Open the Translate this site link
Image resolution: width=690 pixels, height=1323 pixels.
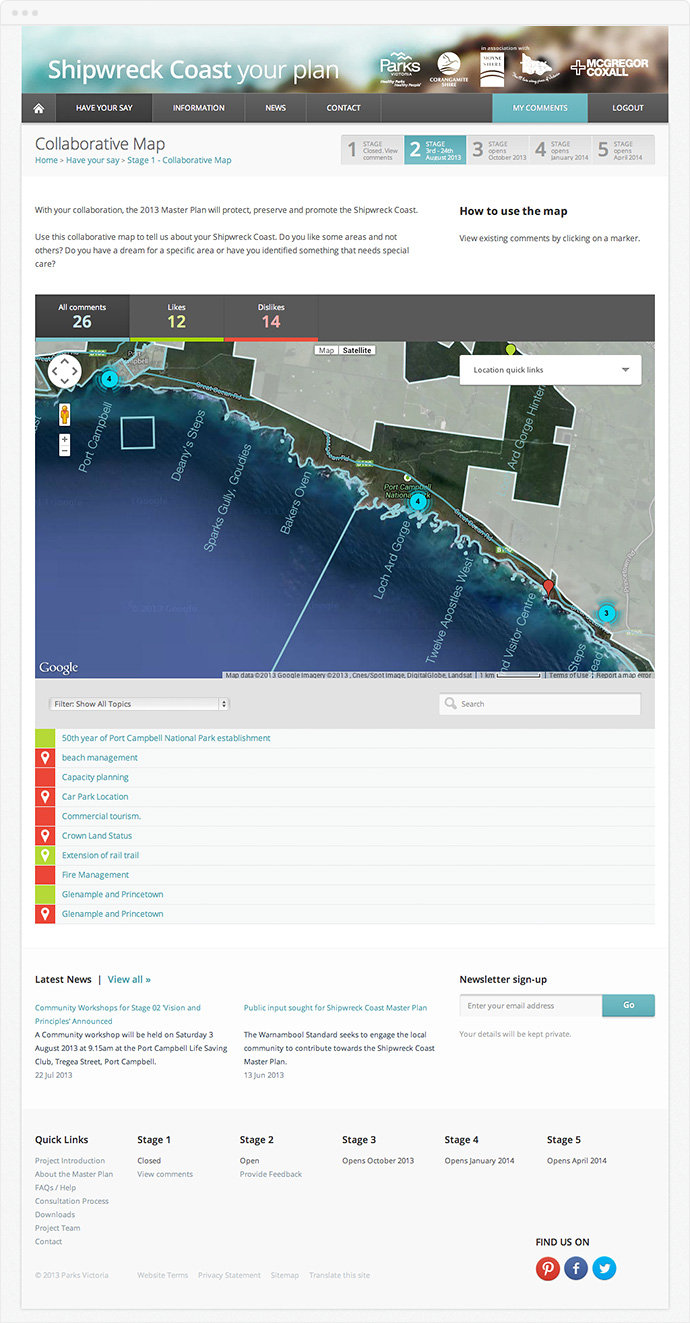[x=339, y=1275]
